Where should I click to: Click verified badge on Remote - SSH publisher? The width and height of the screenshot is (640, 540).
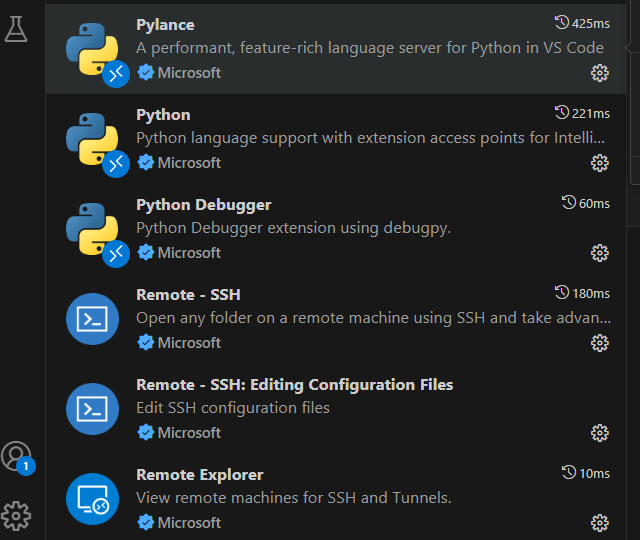(146, 342)
